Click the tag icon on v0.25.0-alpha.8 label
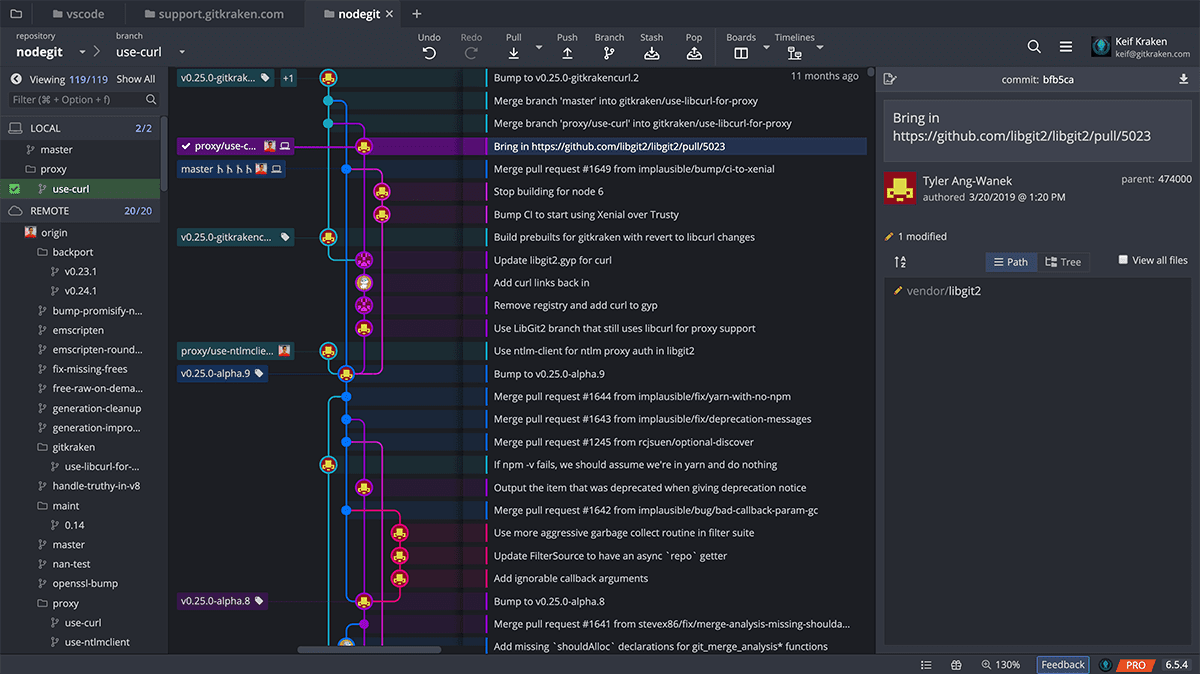Viewport: 1200px width, 674px height. pyautogui.click(x=260, y=601)
